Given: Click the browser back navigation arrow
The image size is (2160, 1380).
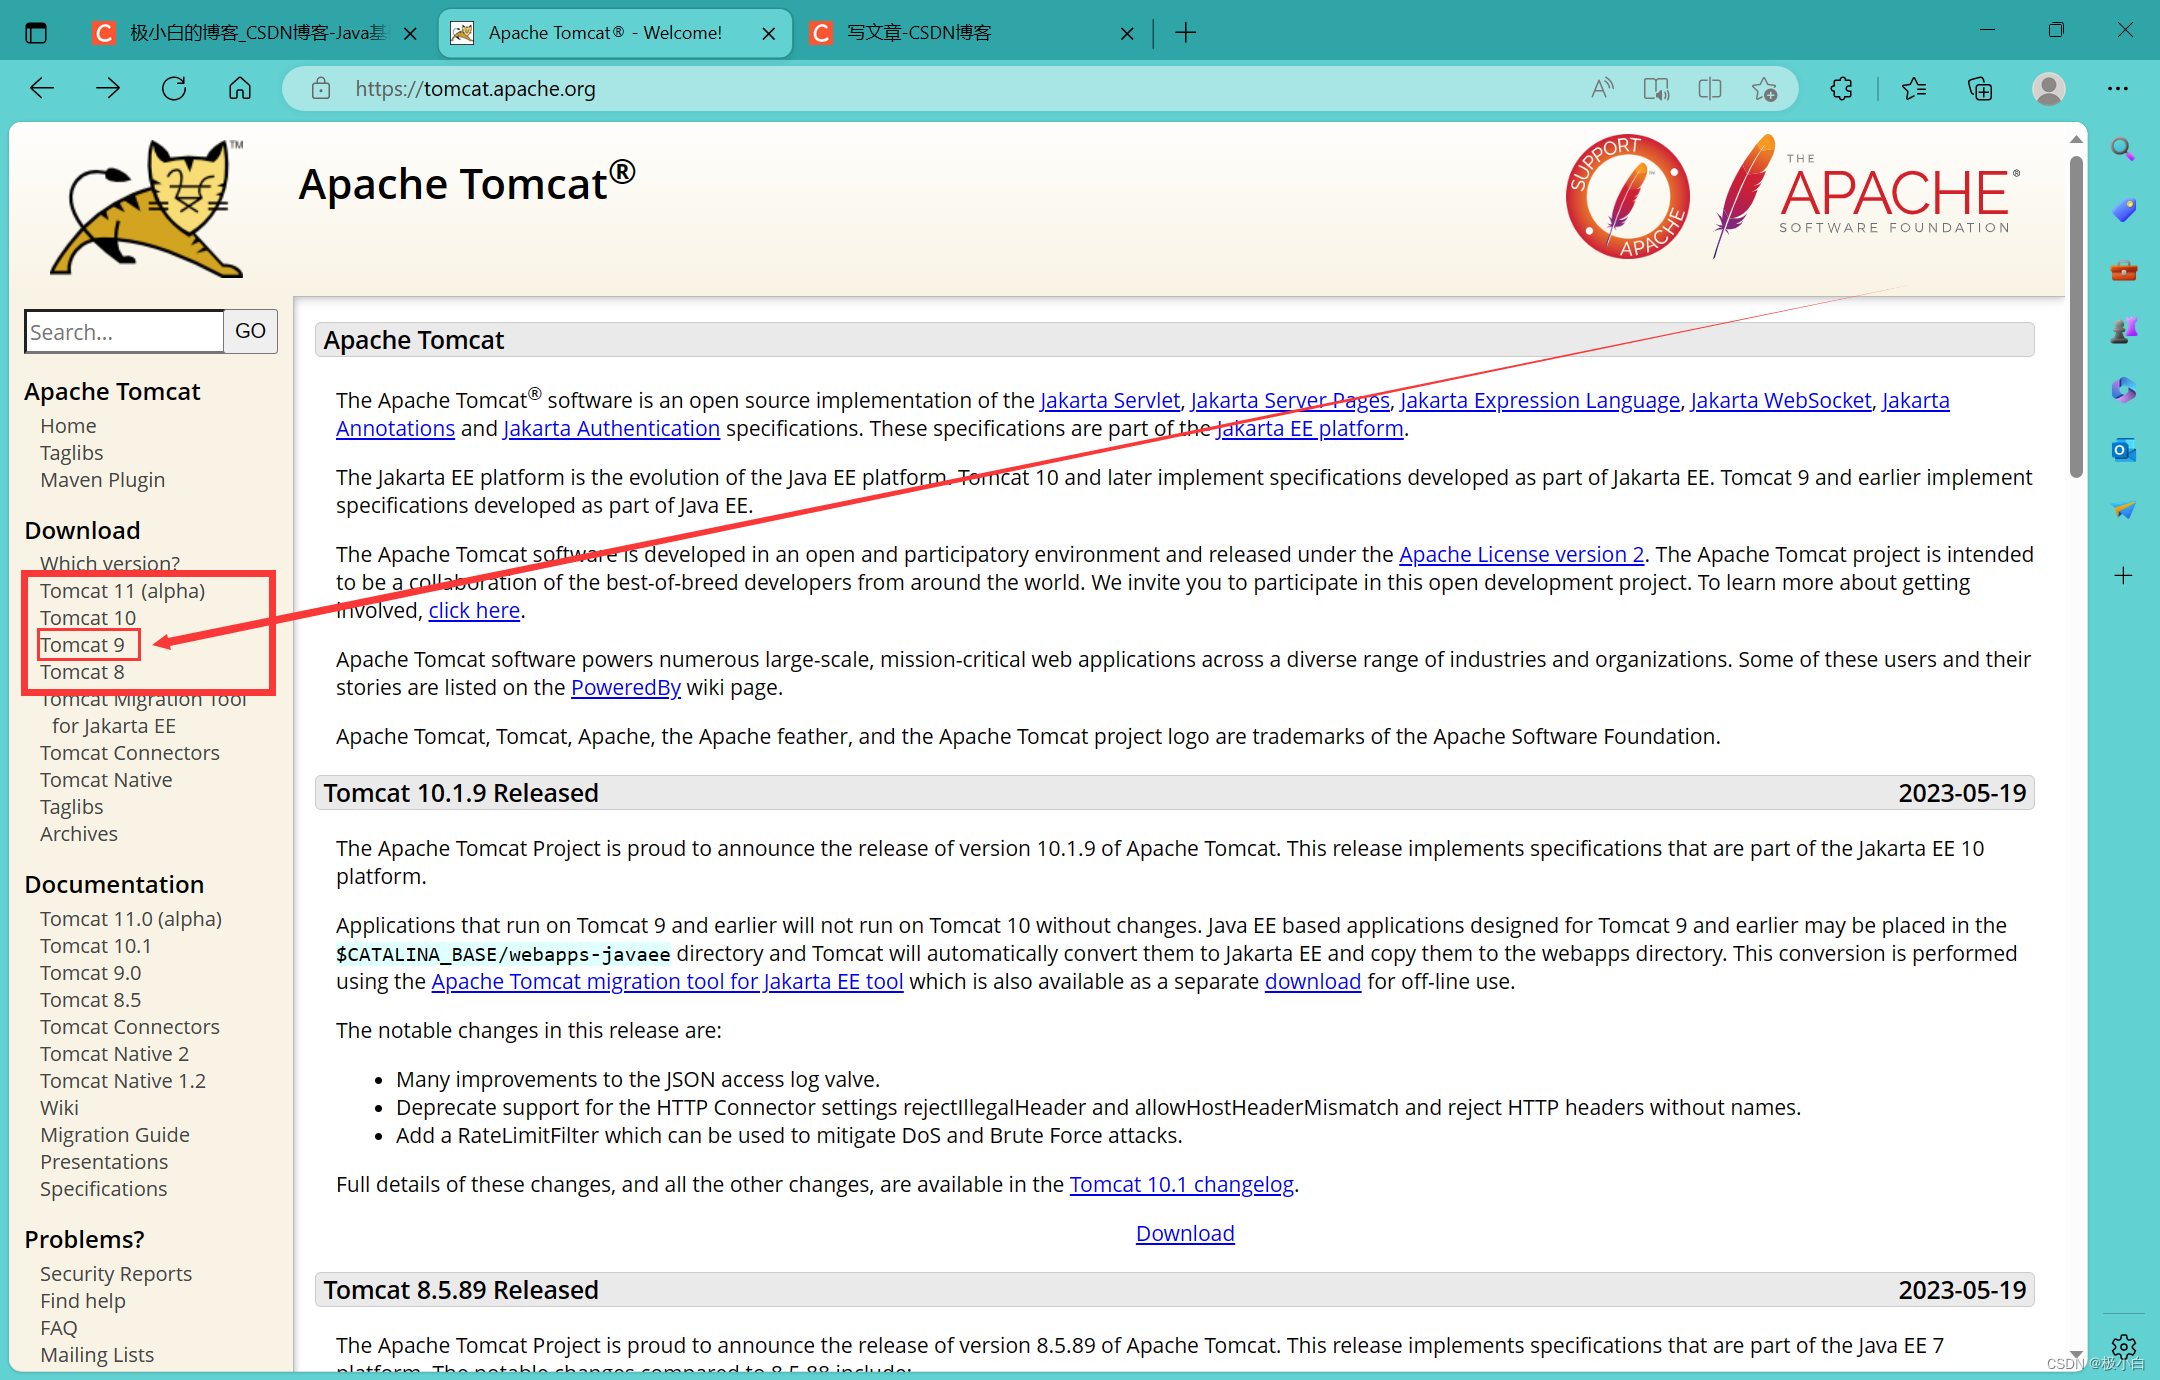Looking at the screenshot, I should [x=44, y=88].
